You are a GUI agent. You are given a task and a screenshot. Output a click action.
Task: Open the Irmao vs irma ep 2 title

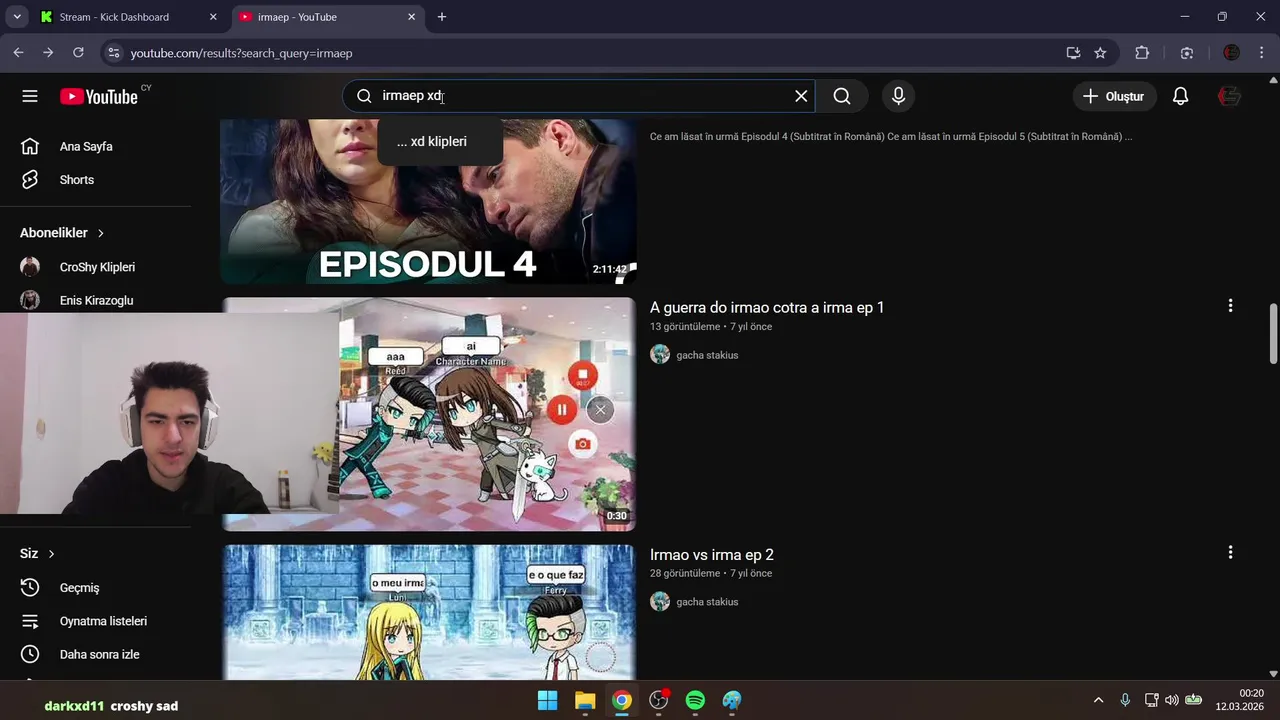point(712,555)
